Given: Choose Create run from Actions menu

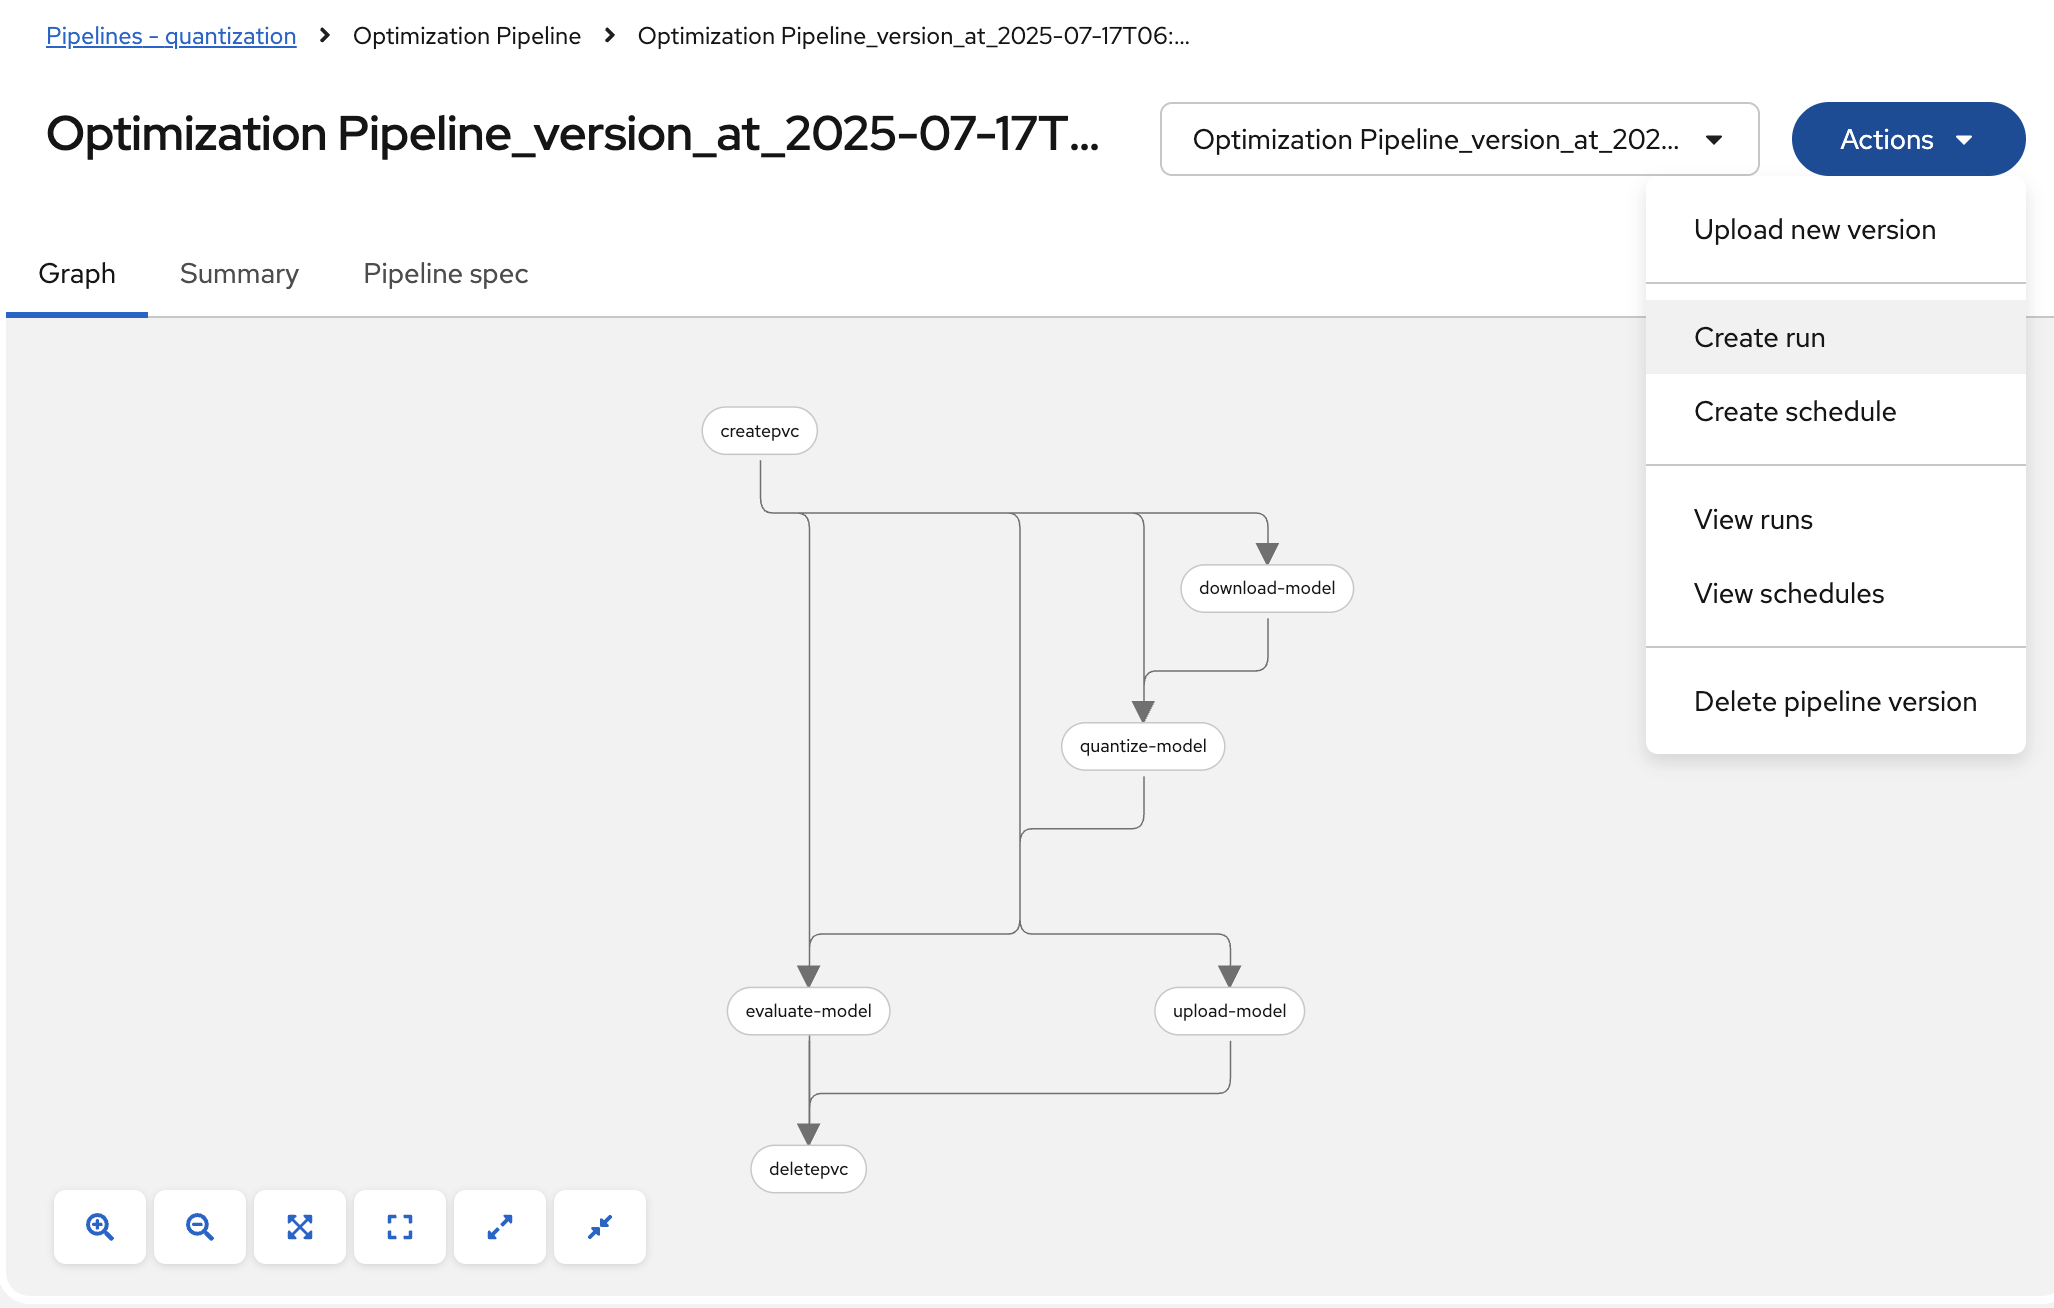Looking at the screenshot, I should click(x=1836, y=338).
